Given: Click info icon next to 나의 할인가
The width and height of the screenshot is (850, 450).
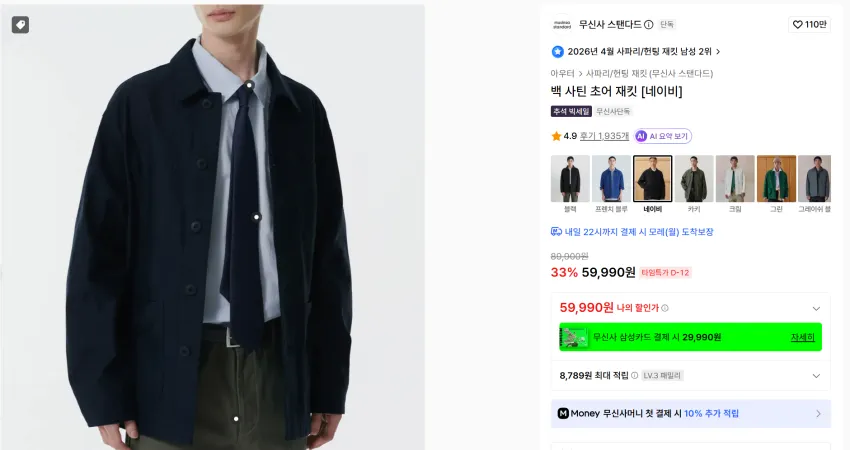Looking at the screenshot, I should (x=665, y=308).
